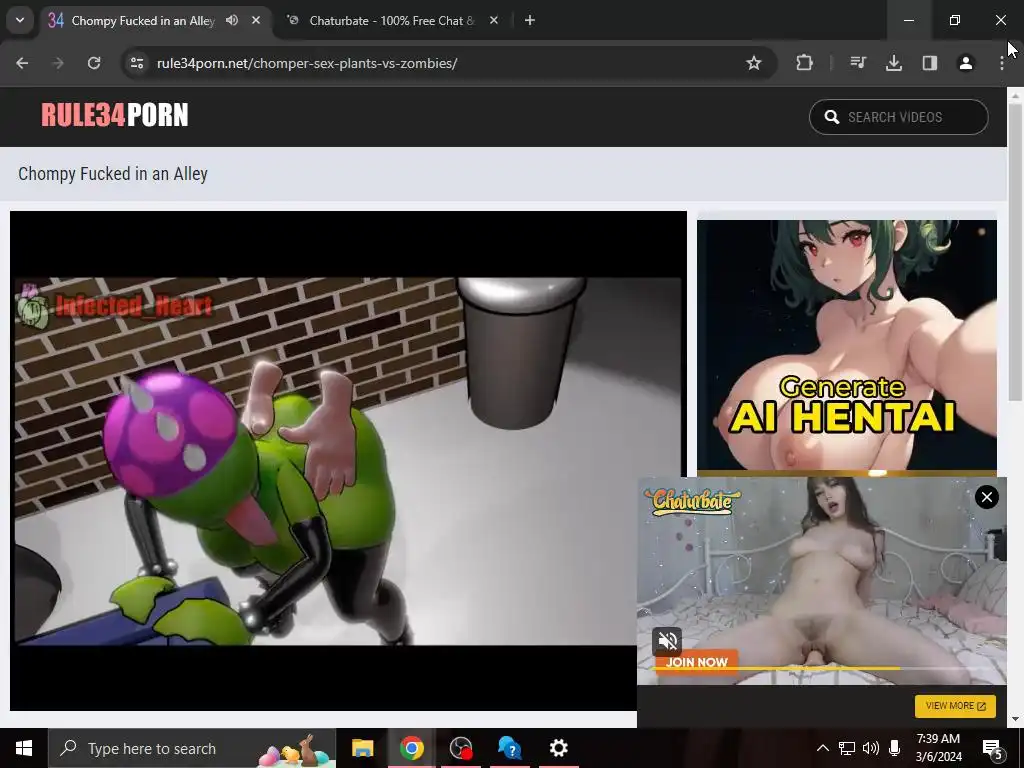
Task: Close the Chaturbate popup ad
Action: coord(987,497)
